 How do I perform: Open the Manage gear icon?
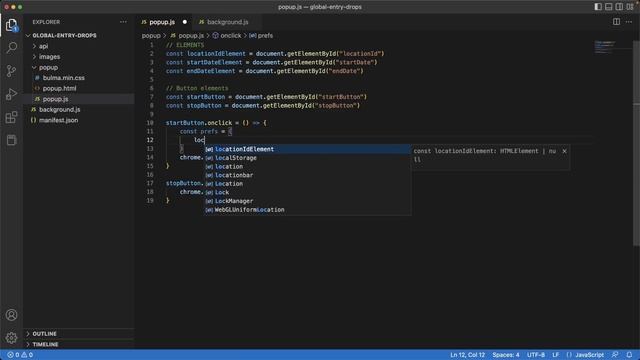[11, 338]
